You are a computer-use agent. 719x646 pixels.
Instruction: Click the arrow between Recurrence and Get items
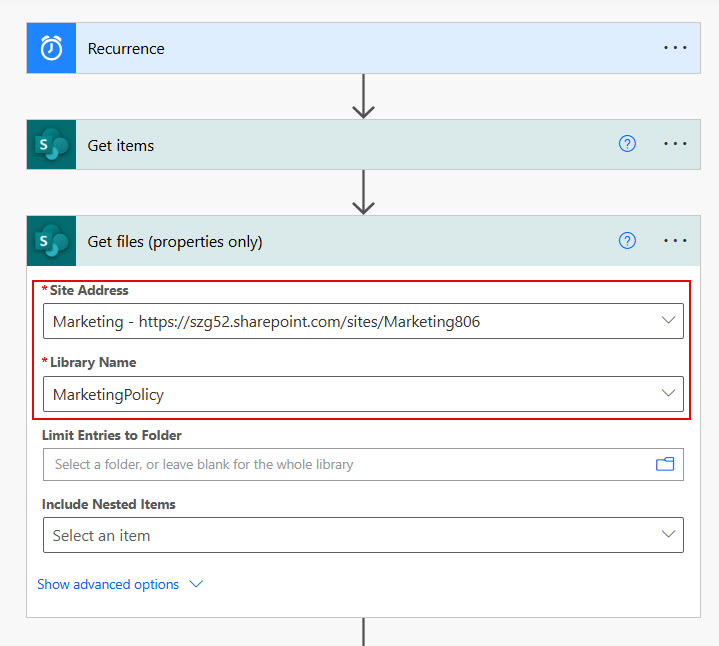tap(364, 96)
